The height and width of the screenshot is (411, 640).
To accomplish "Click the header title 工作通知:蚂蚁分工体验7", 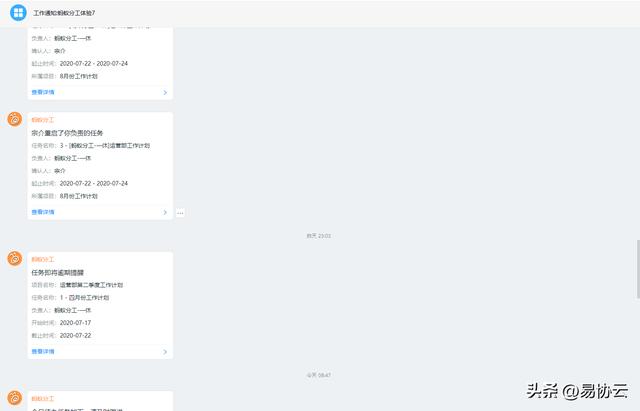I will pos(64,13).
